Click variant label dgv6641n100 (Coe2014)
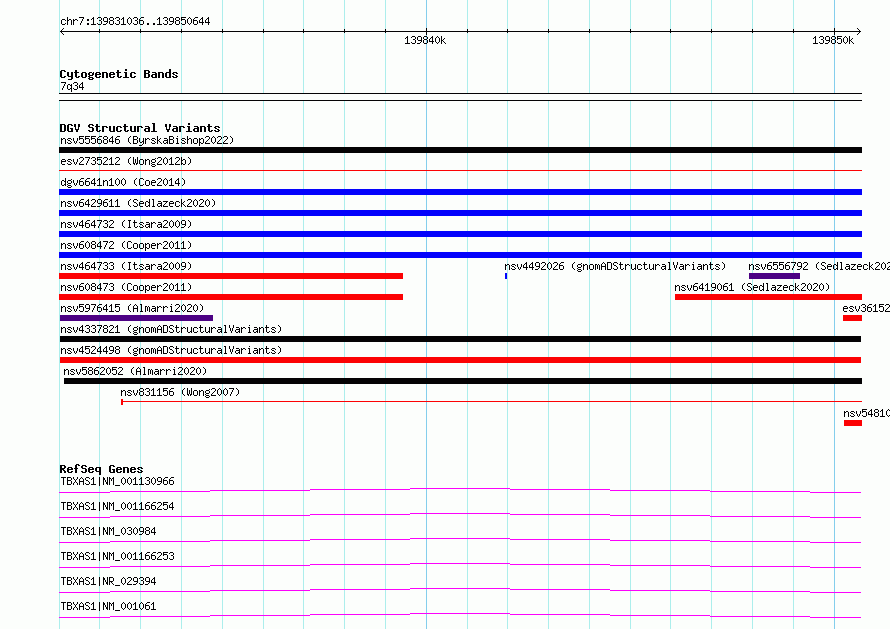890x629 pixels. coord(123,182)
